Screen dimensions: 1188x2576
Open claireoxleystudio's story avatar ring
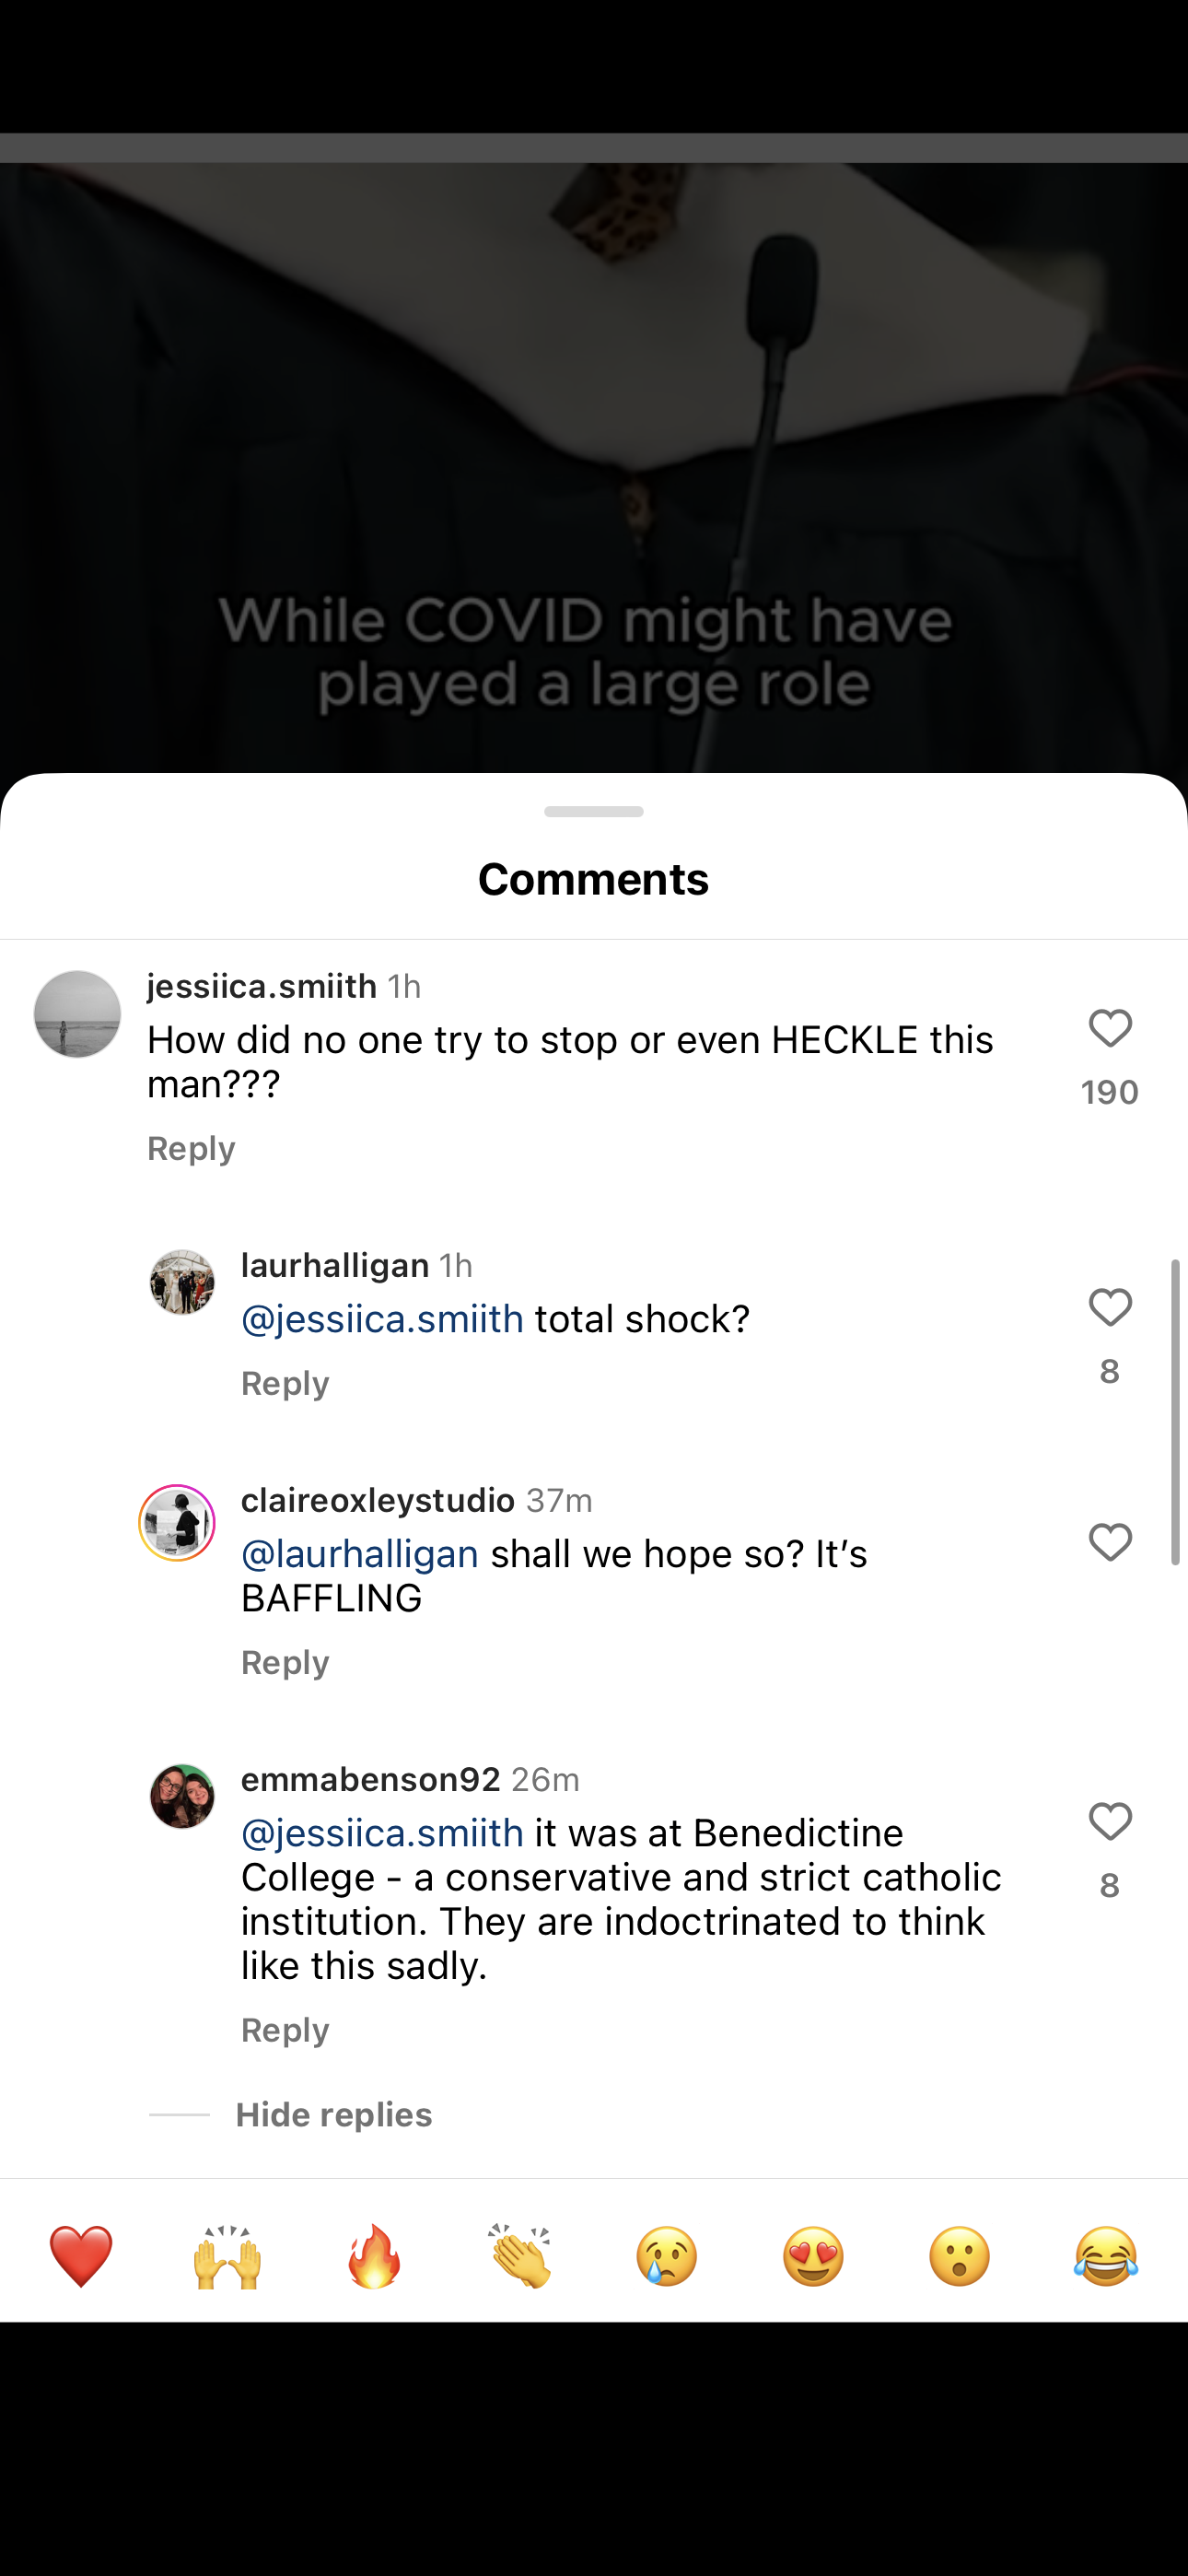pyautogui.click(x=177, y=1523)
